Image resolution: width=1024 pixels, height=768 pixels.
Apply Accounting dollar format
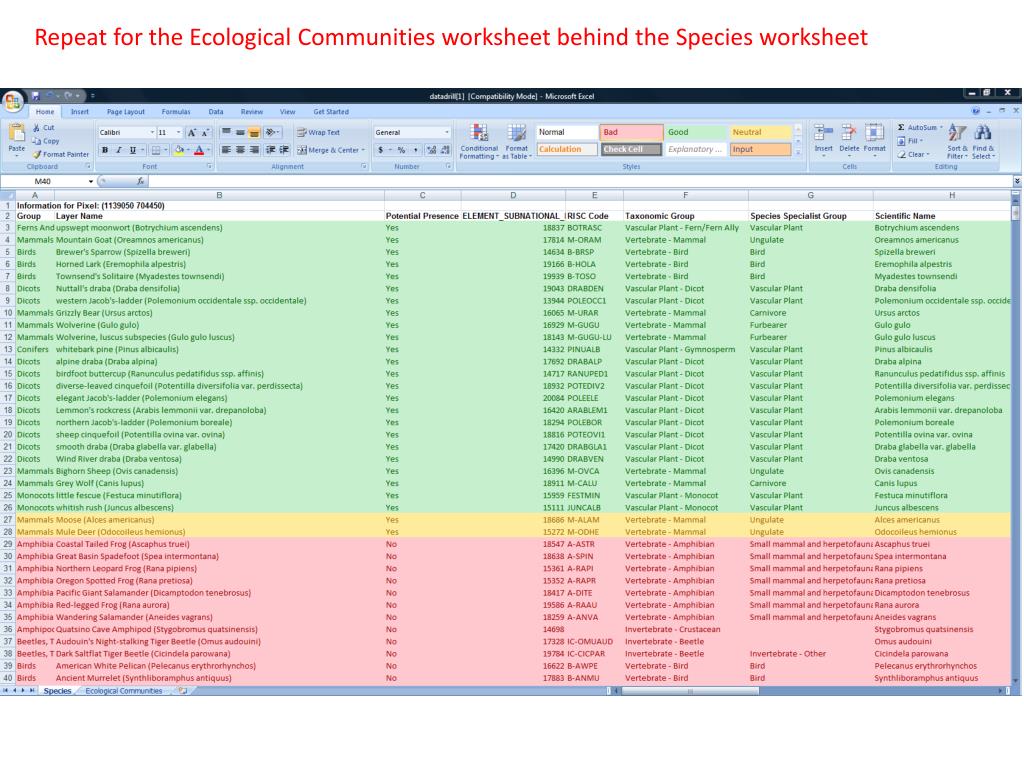click(x=381, y=150)
